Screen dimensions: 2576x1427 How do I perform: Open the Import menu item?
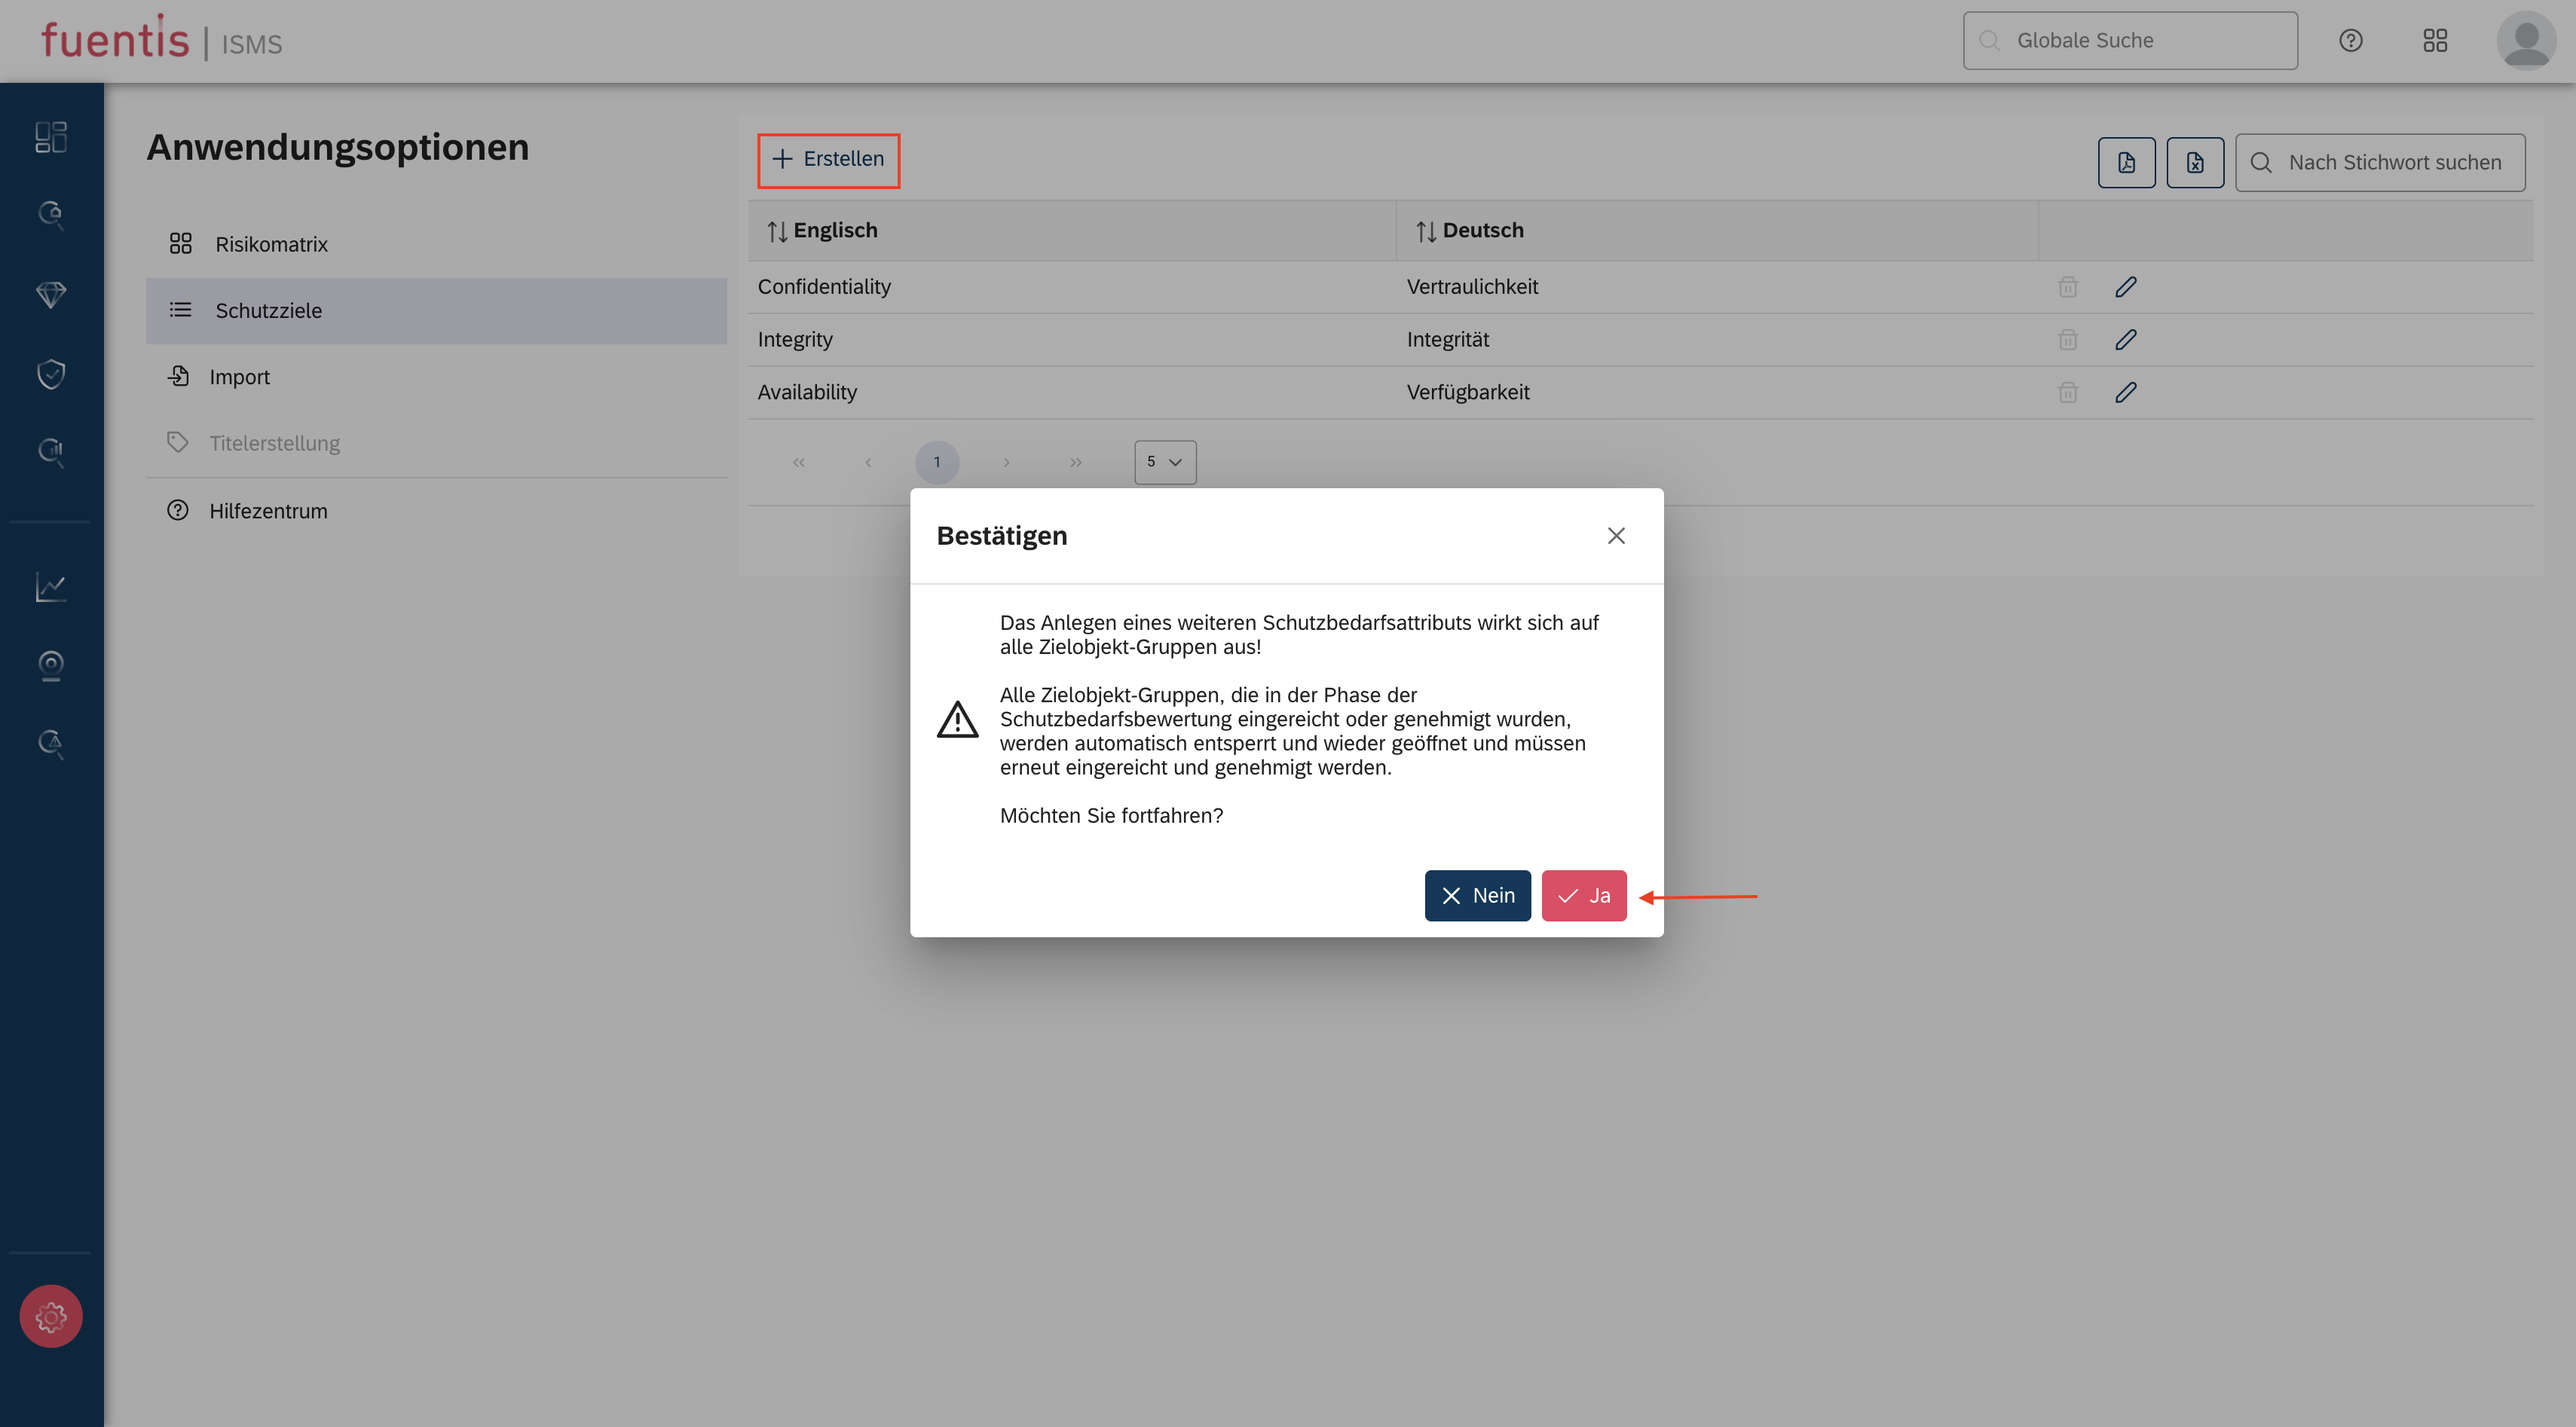click(239, 377)
